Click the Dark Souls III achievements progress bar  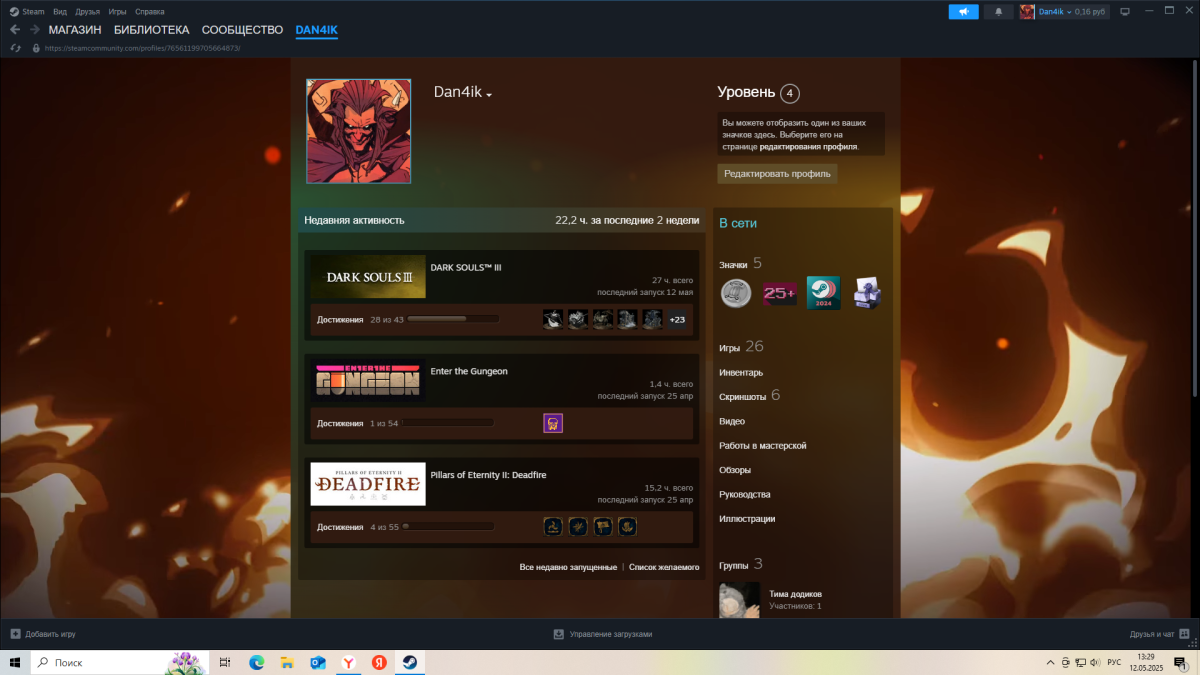tap(453, 319)
